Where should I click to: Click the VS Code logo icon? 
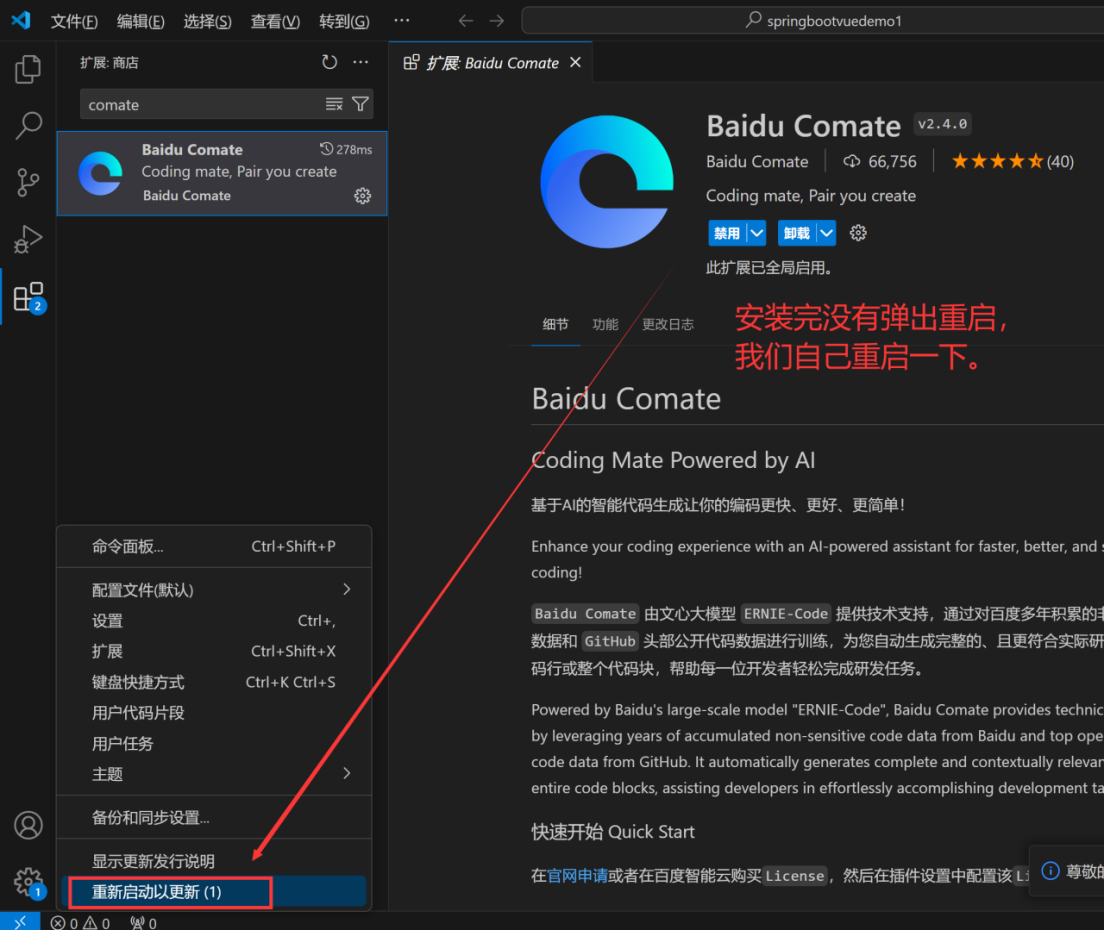(21, 20)
